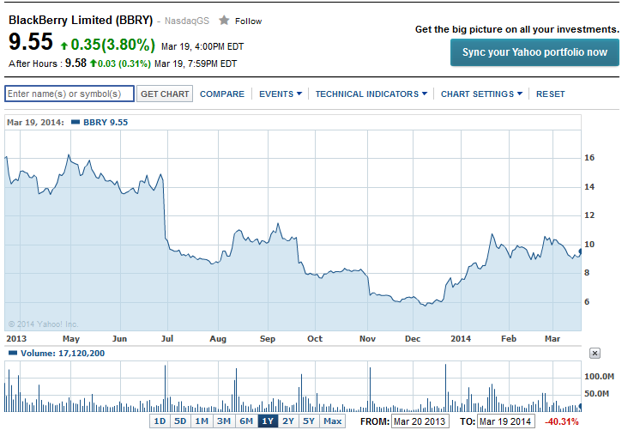Edit the TO date field
This screenshot has height=430, width=640.
click(x=506, y=421)
